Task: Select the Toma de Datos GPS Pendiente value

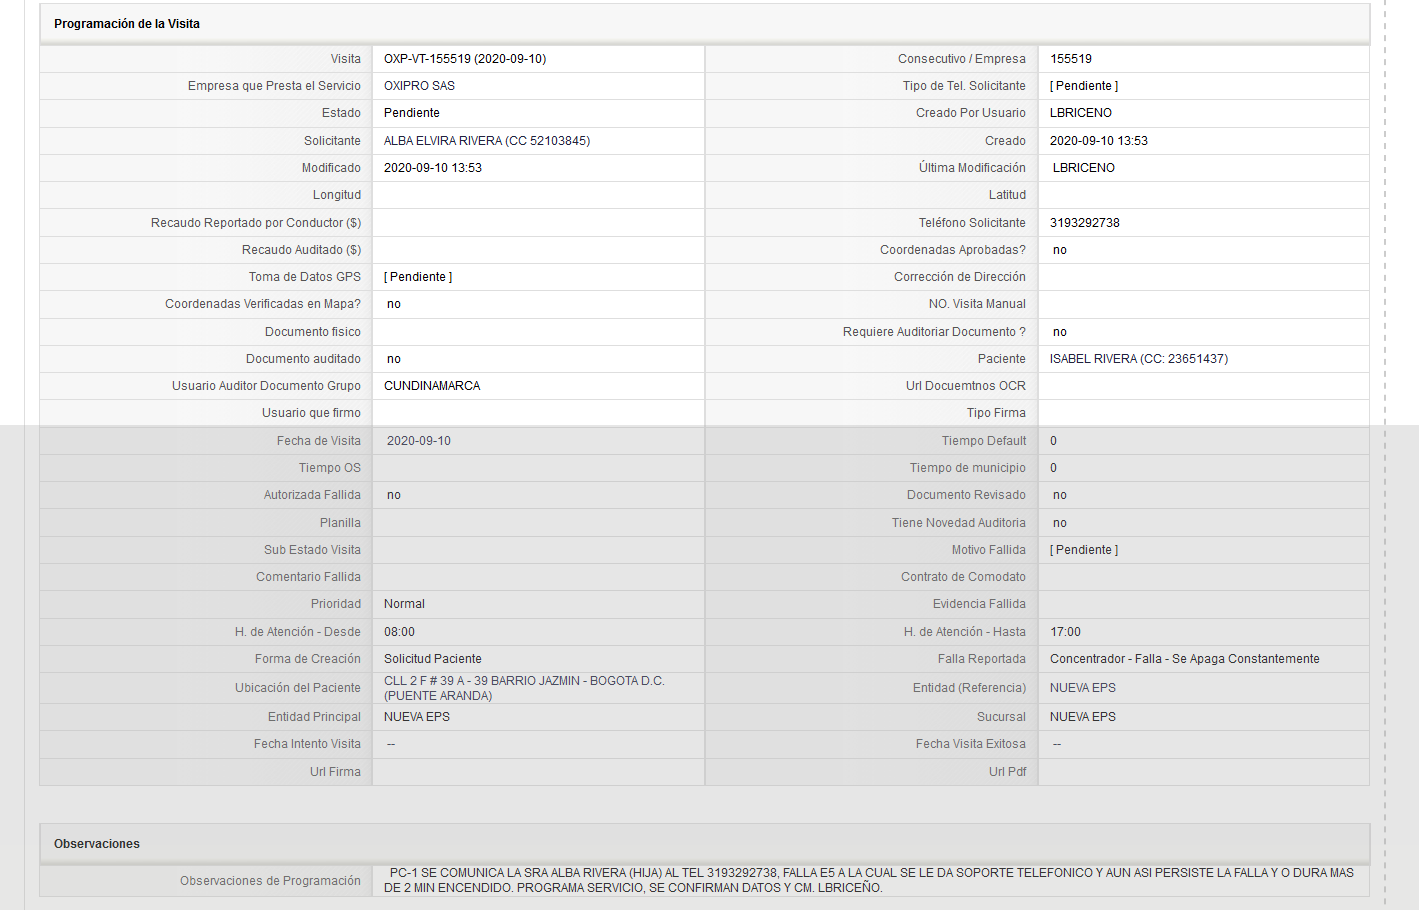Action: (x=418, y=277)
